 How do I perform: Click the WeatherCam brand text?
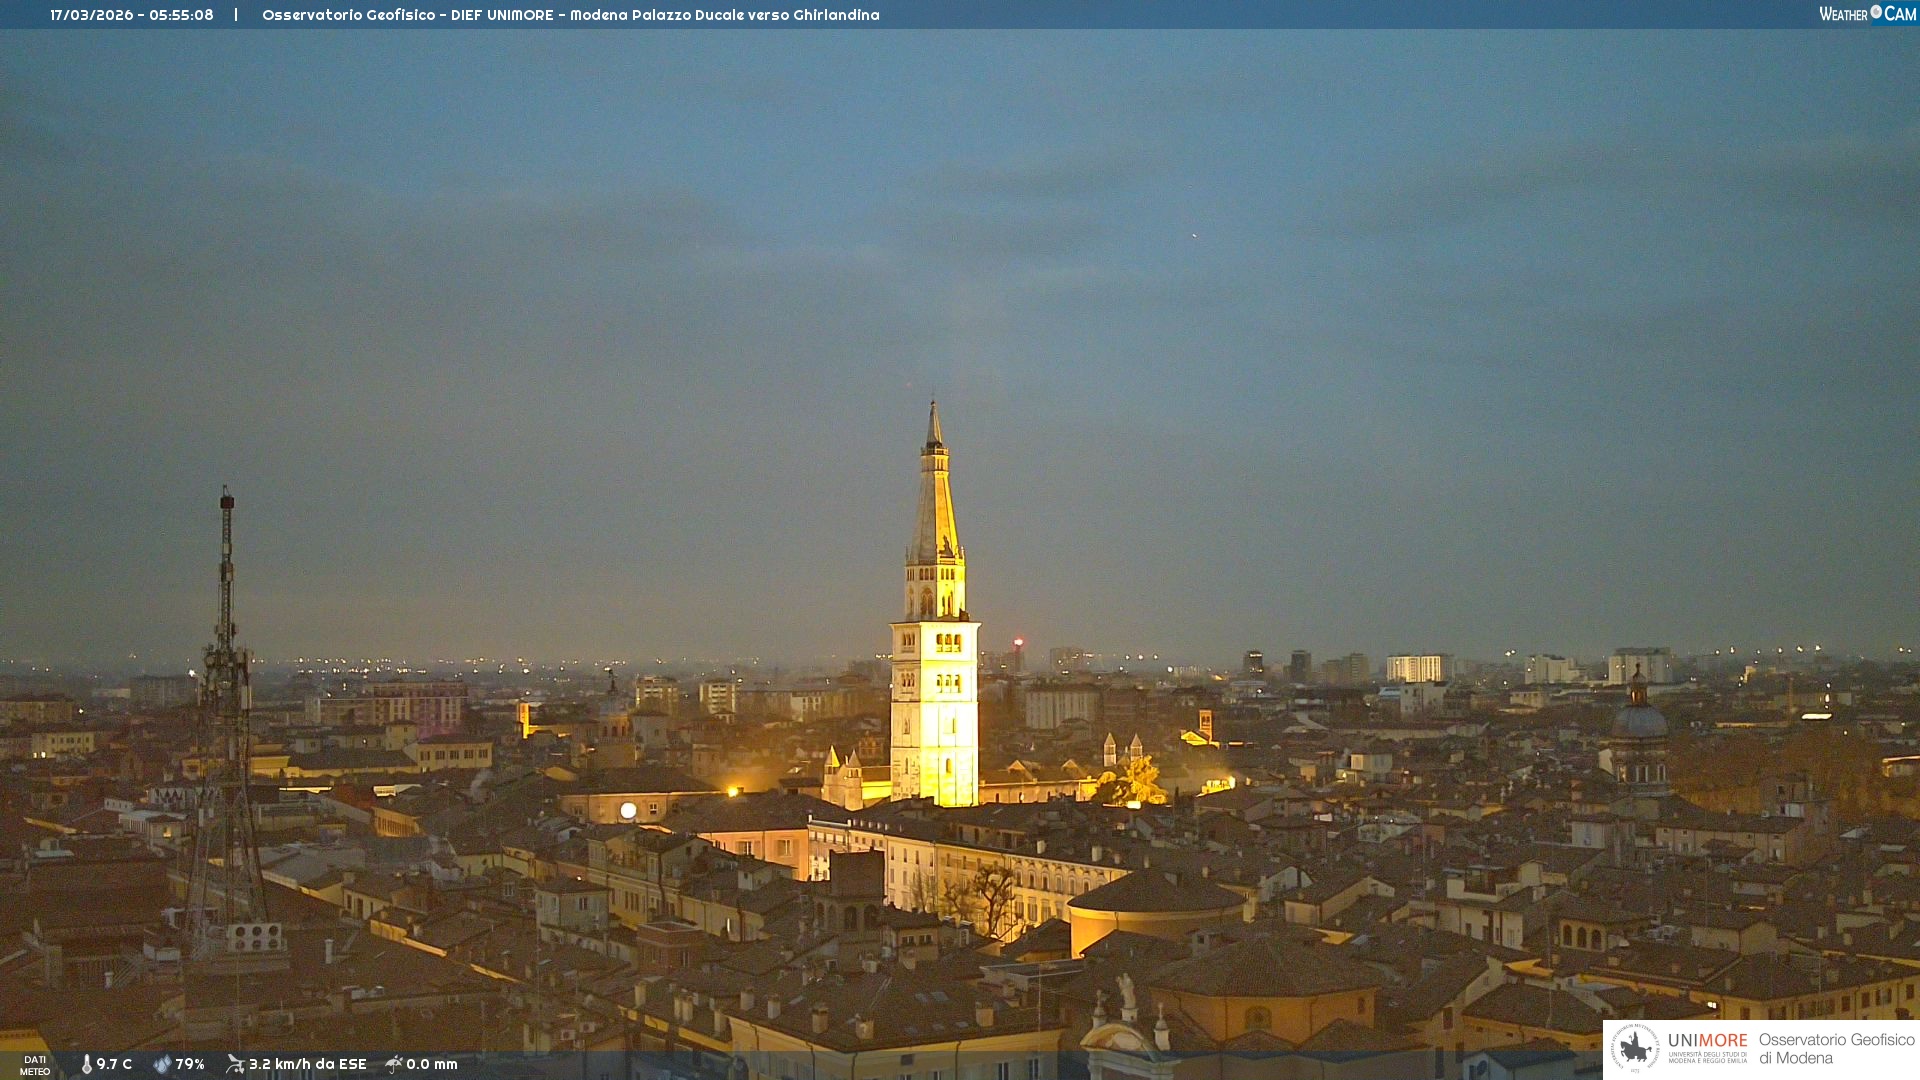coord(1844,14)
